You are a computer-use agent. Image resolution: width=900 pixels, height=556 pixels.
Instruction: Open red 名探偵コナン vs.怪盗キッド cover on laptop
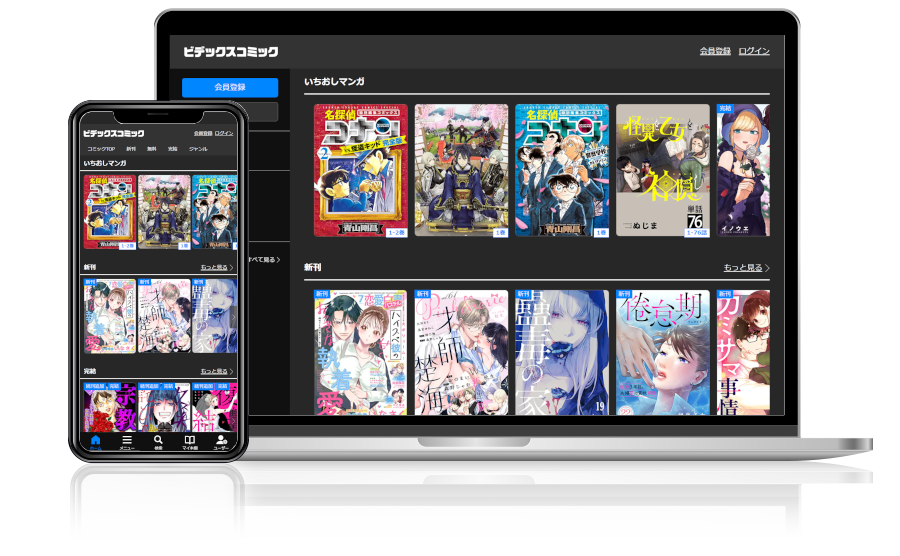coord(361,170)
